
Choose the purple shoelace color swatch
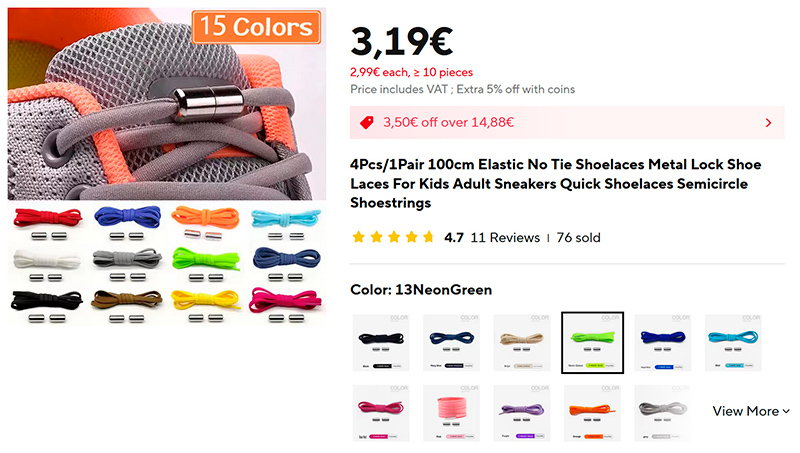522,413
